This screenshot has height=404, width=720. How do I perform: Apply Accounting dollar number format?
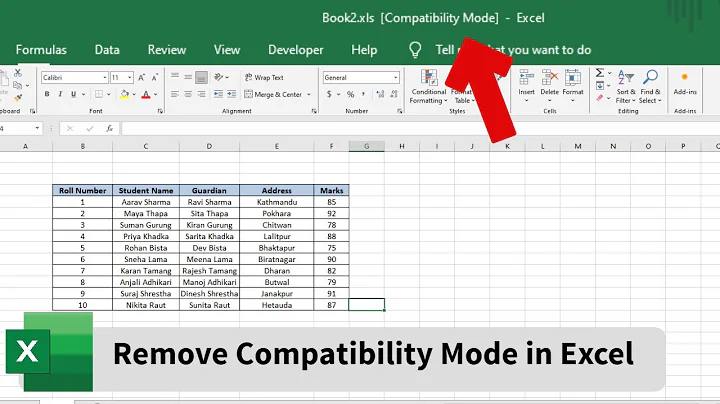point(329,94)
